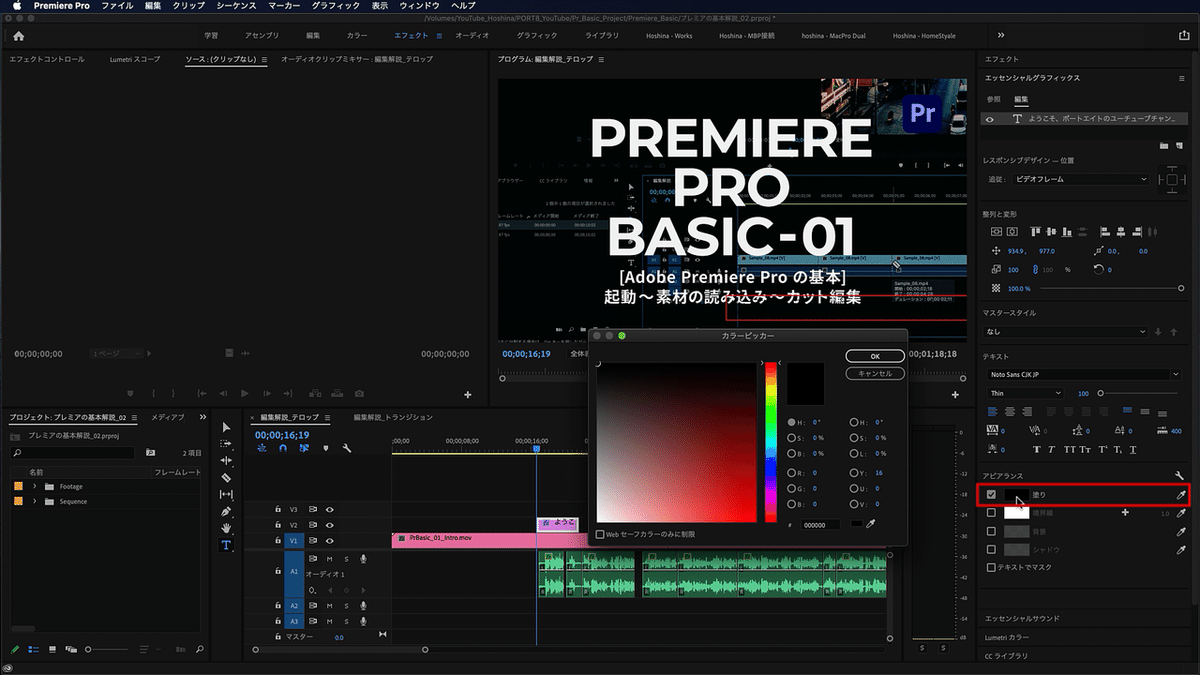Select the R radio button in Color Picker

click(x=792, y=473)
